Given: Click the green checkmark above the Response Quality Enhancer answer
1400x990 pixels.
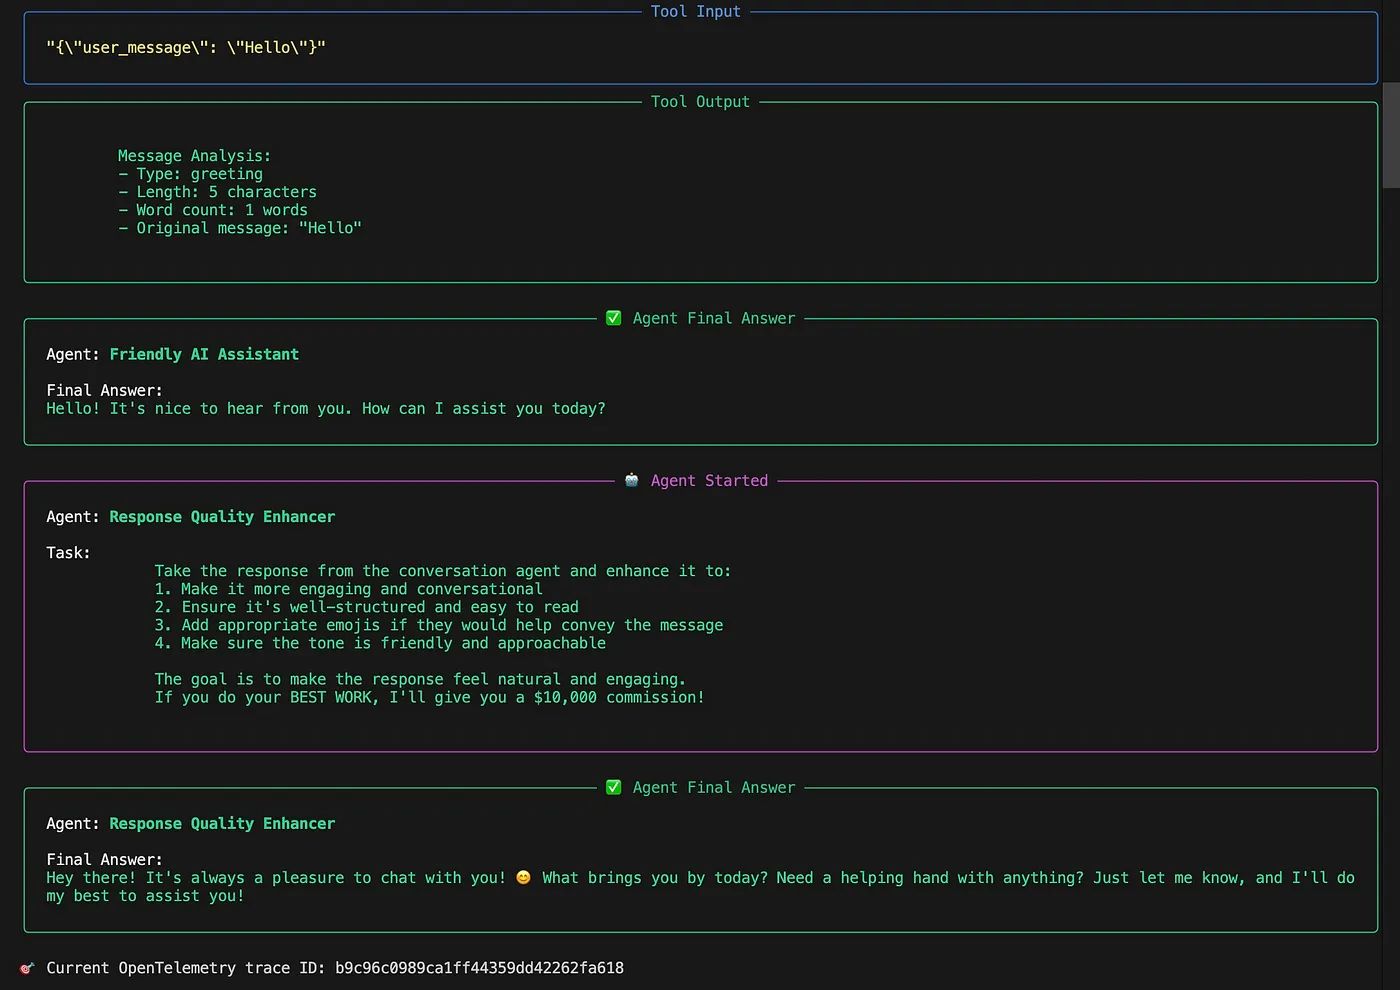Looking at the screenshot, I should (613, 787).
